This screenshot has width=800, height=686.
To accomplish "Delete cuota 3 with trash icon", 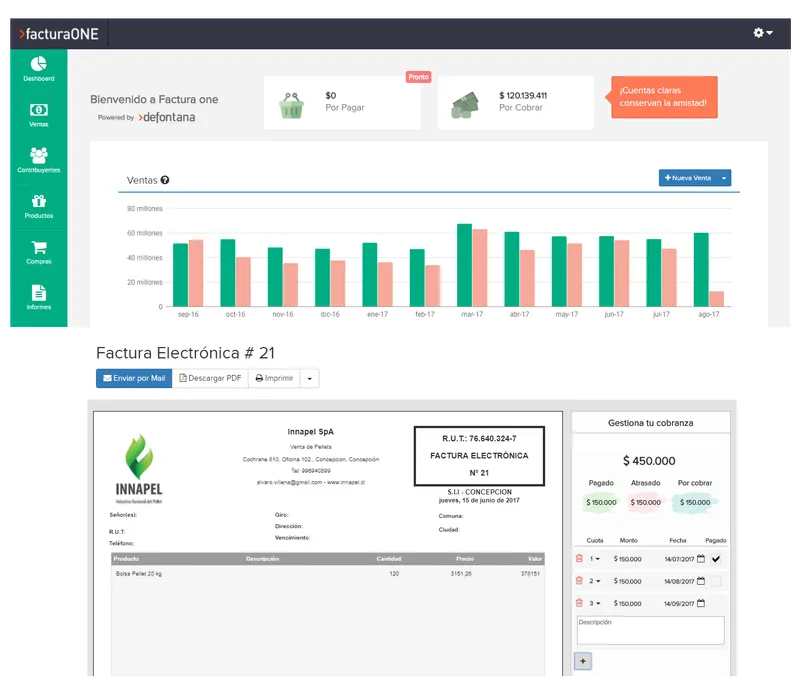I will pyautogui.click(x=579, y=603).
